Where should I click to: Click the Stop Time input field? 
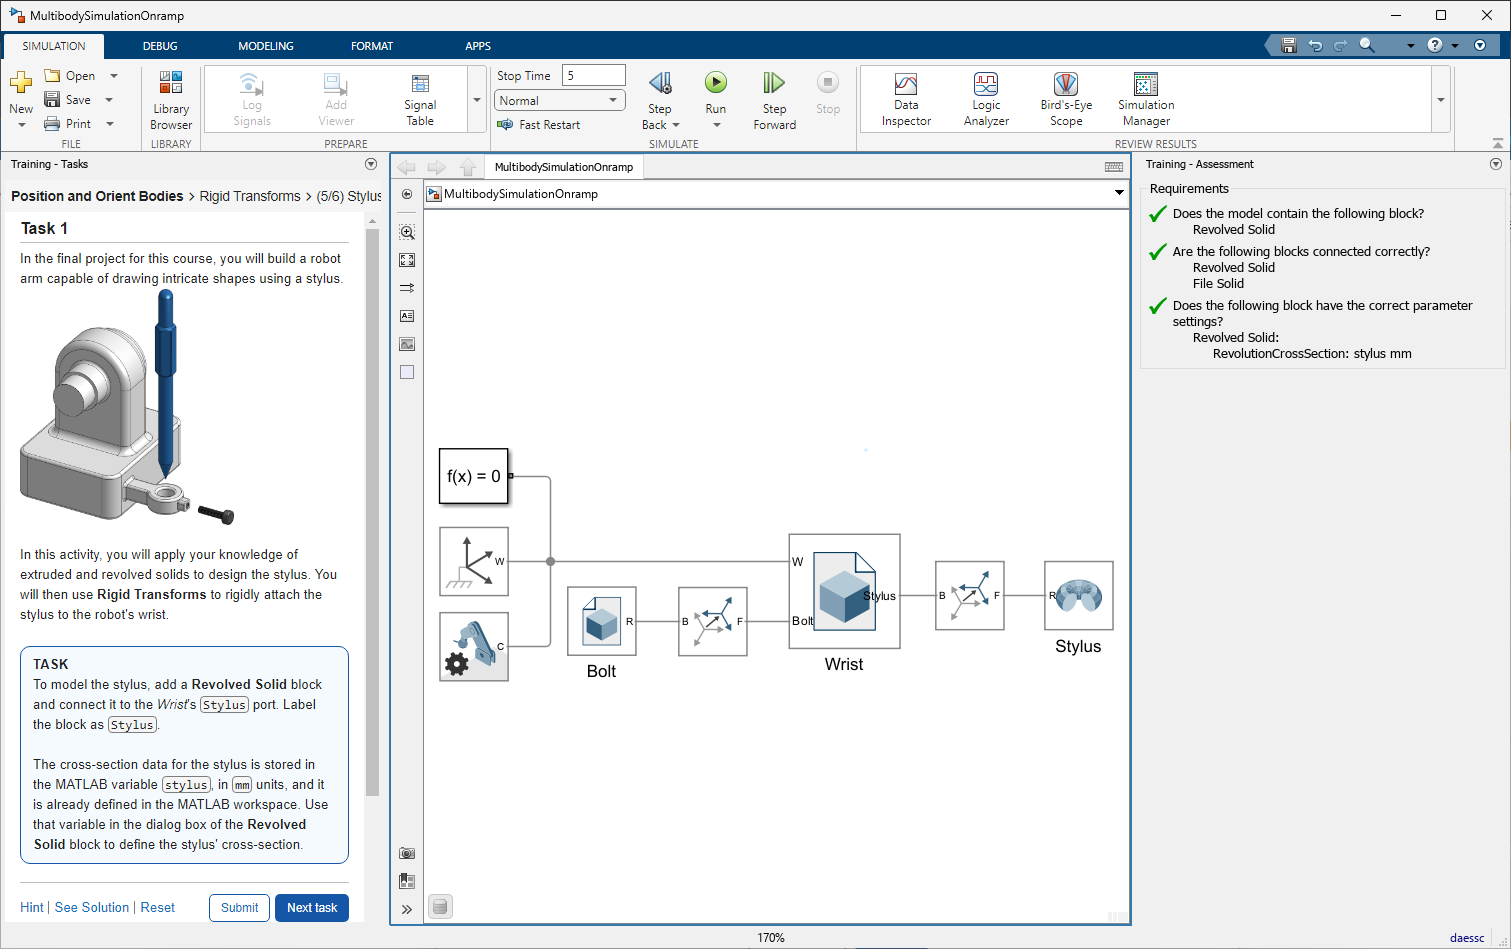pos(594,76)
